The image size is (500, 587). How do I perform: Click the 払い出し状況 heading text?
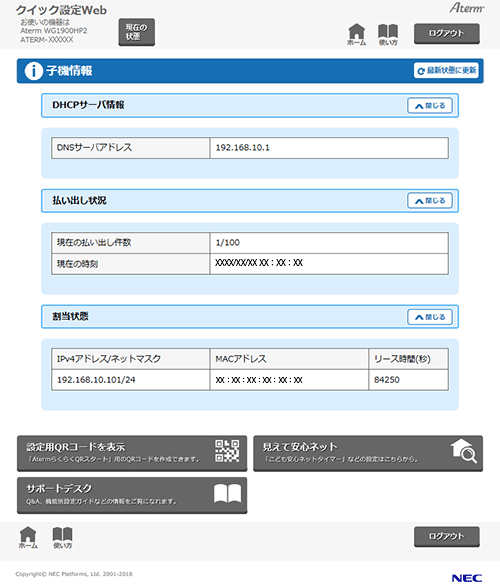point(79,200)
